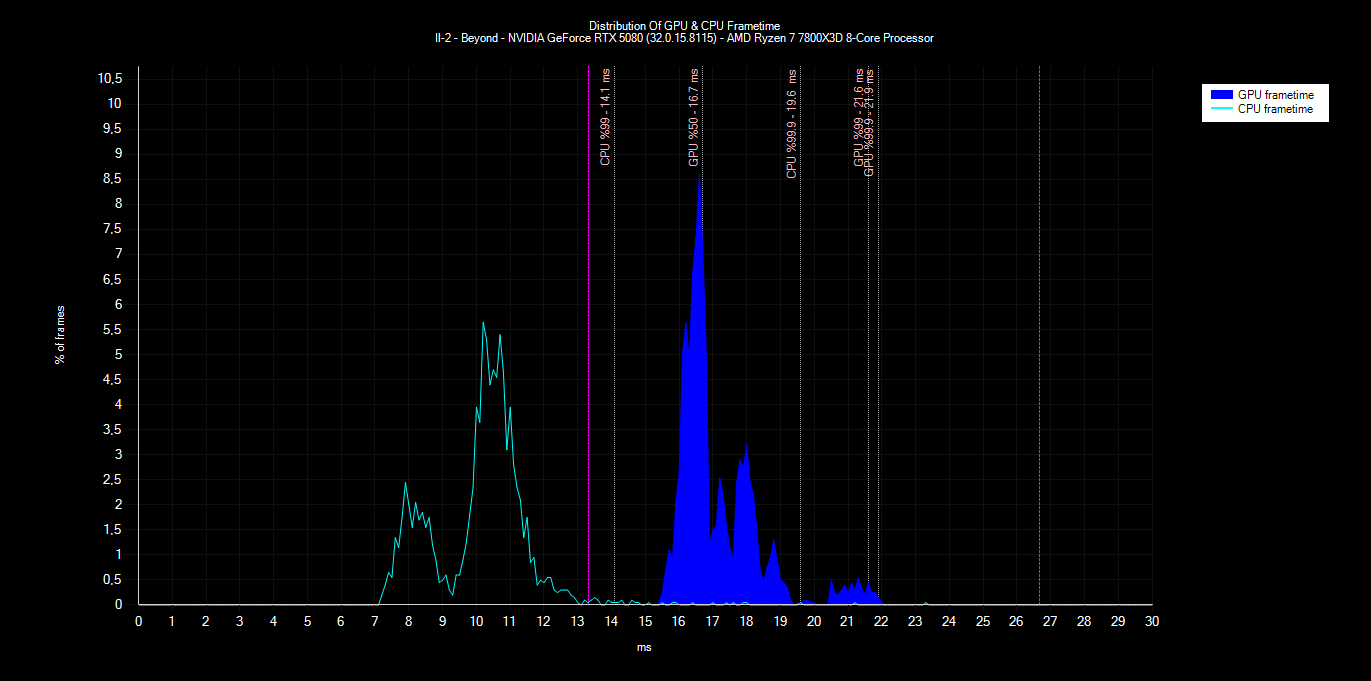The height and width of the screenshot is (681, 1371).
Task: Click the 10,5 tick on the y-axis
Action: click(110, 79)
